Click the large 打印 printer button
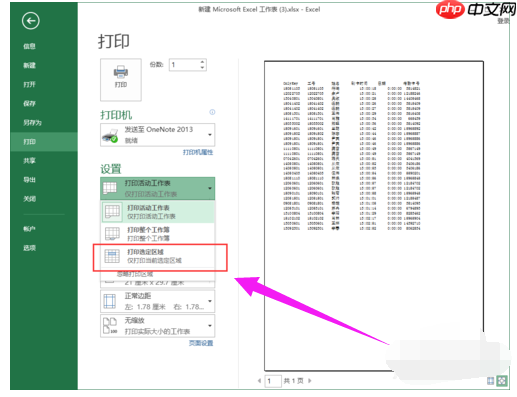Image resolution: width=517 pixels, height=397 pixels. 121,80
